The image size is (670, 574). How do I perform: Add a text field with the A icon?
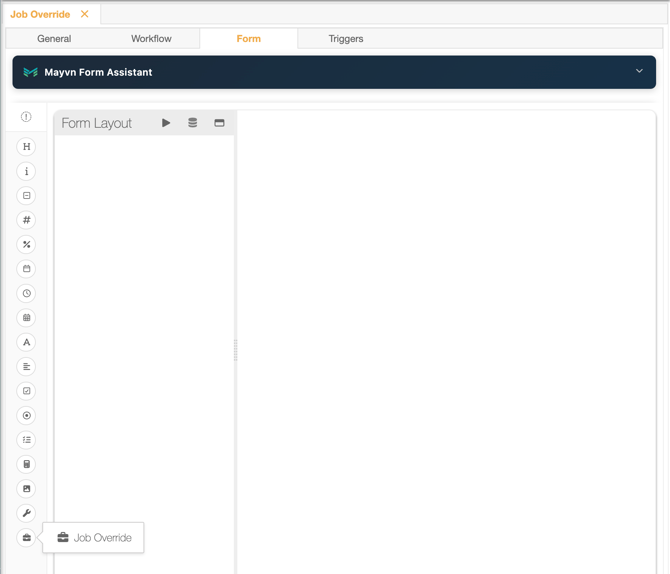point(26,342)
